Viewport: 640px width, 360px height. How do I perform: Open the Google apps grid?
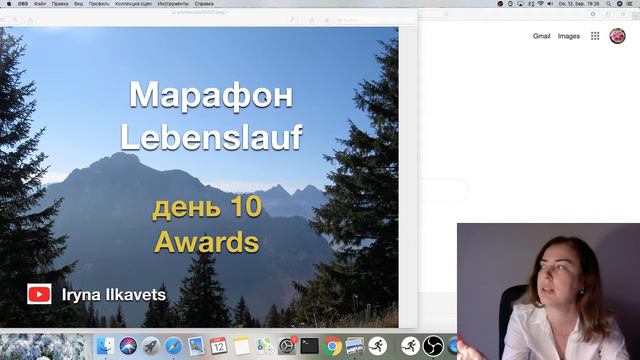pyautogui.click(x=595, y=36)
